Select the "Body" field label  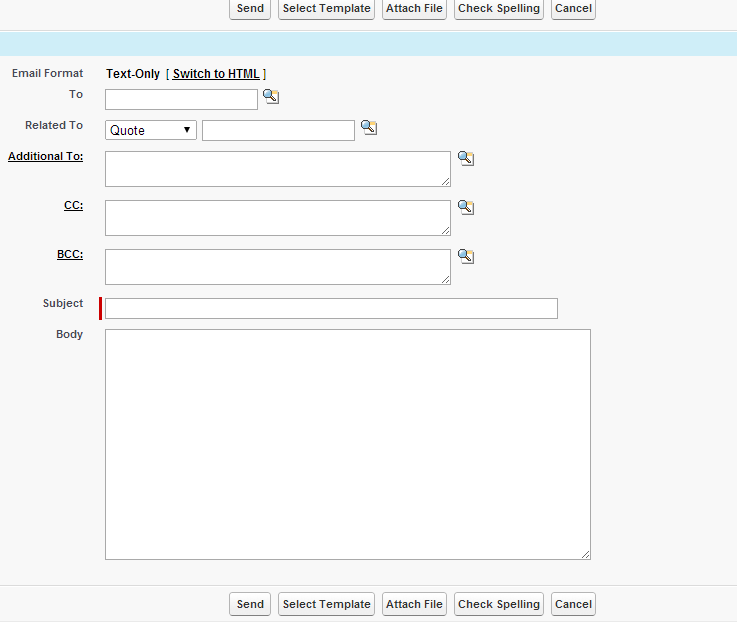70,334
